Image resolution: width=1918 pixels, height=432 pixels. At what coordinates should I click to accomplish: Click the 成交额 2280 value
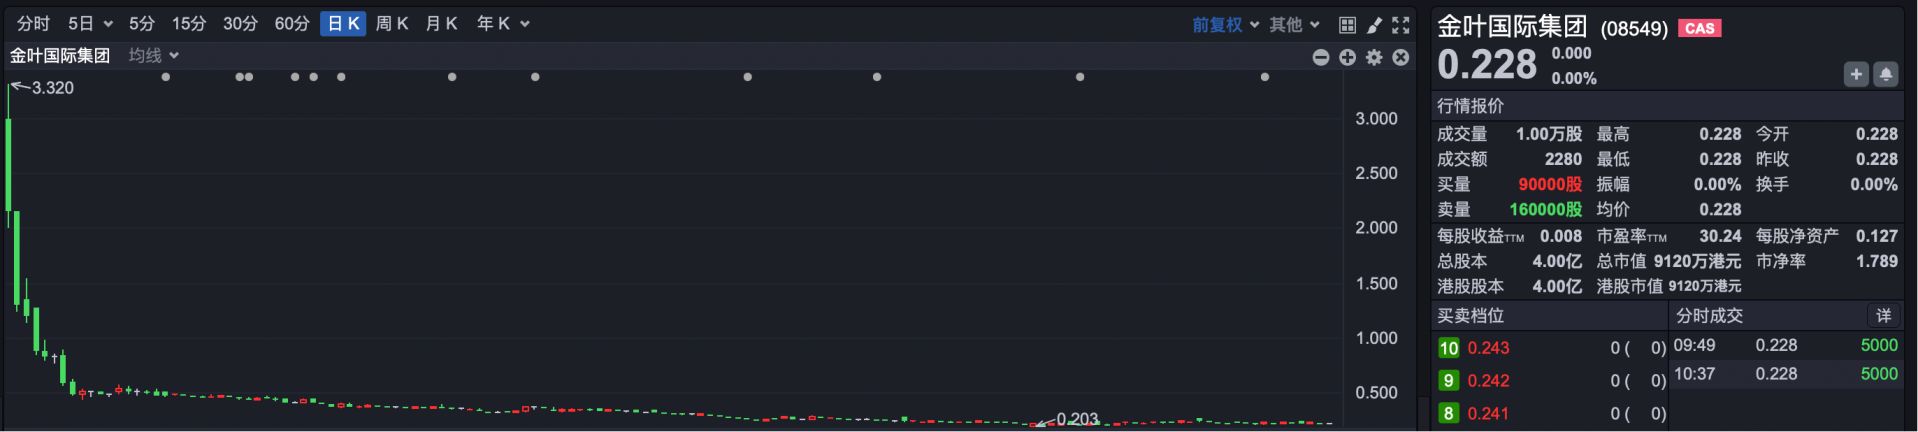1563,159
